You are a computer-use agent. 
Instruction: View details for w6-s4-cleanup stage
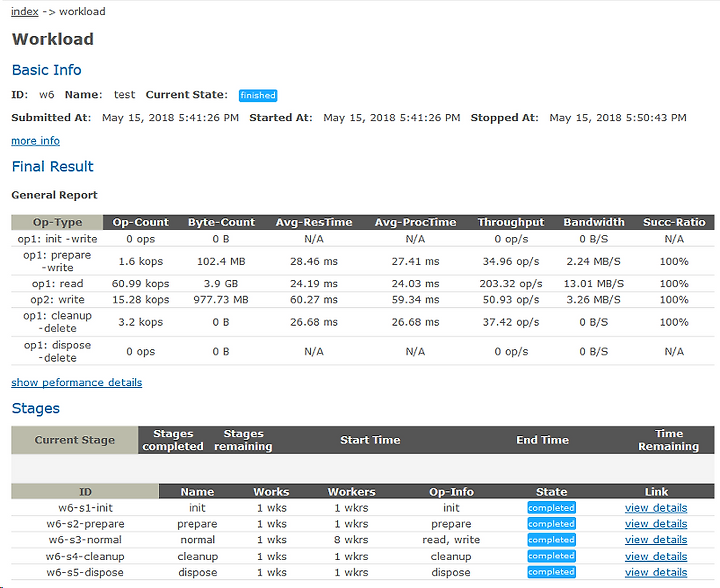656,556
